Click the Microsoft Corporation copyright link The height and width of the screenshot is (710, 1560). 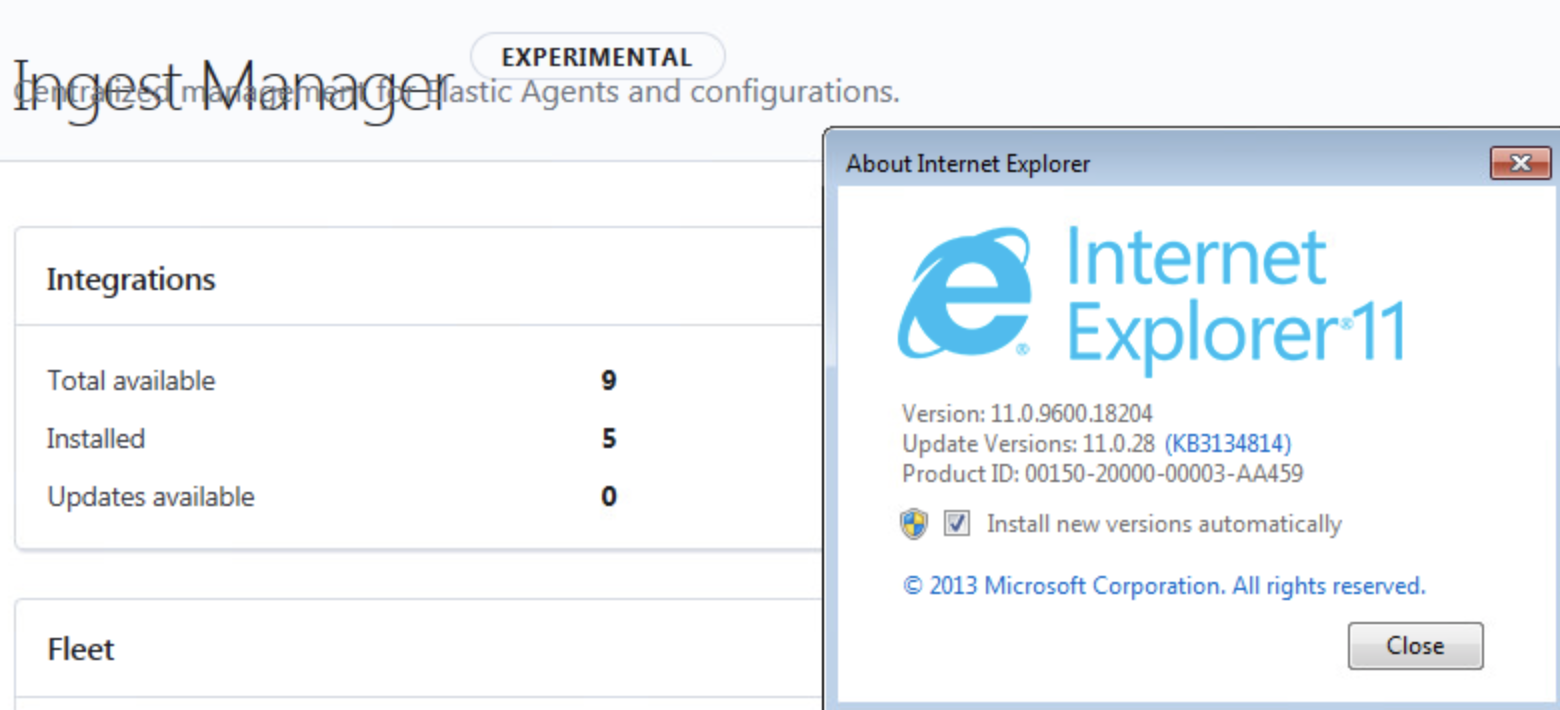pos(1166,586)
